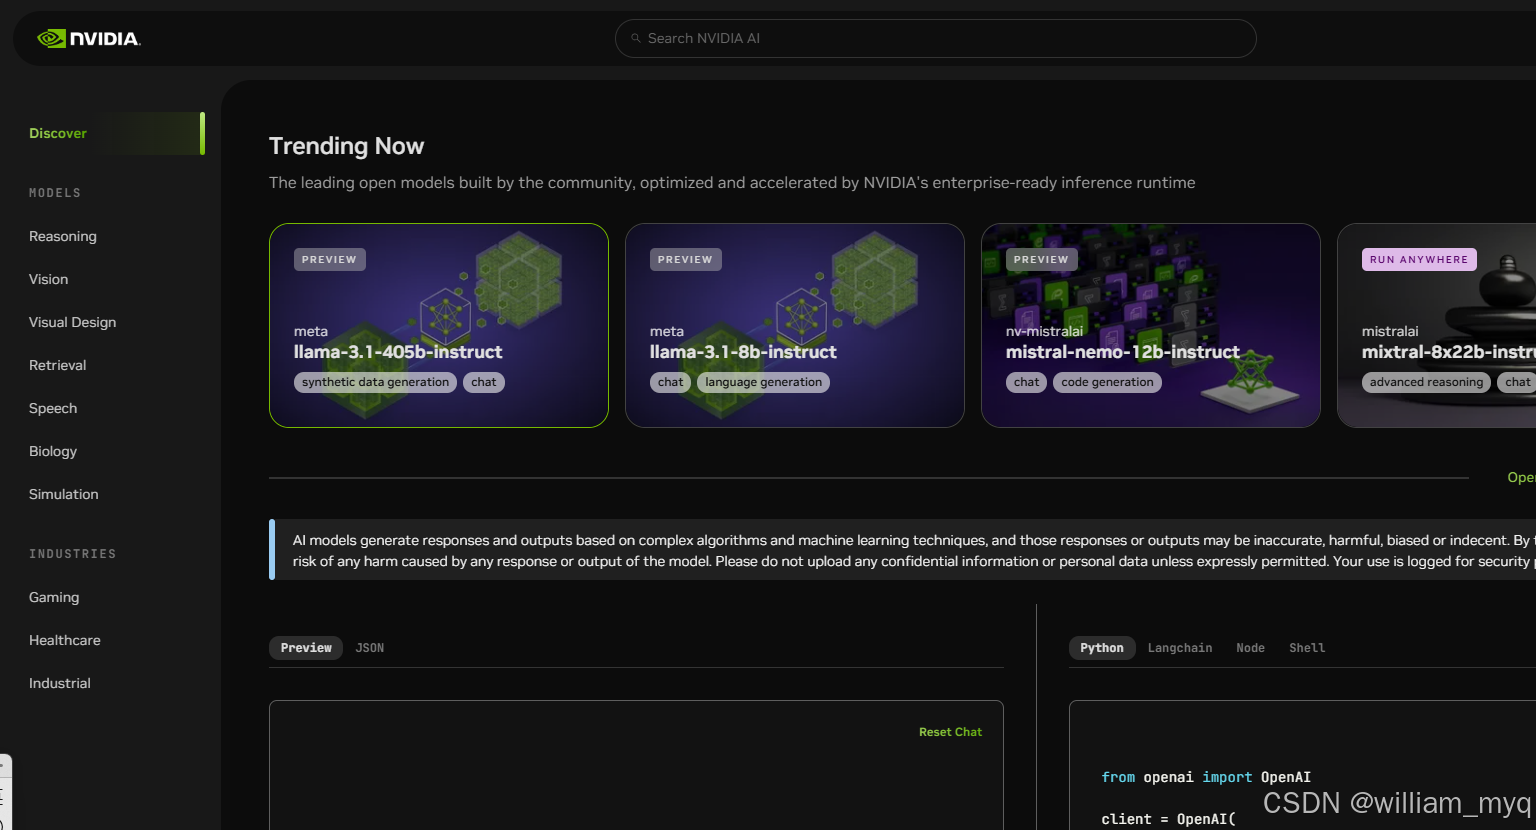Click the nv-mistralai publisher label
This screenshot has height=830, width=1536.
(x=1044, y=331)
